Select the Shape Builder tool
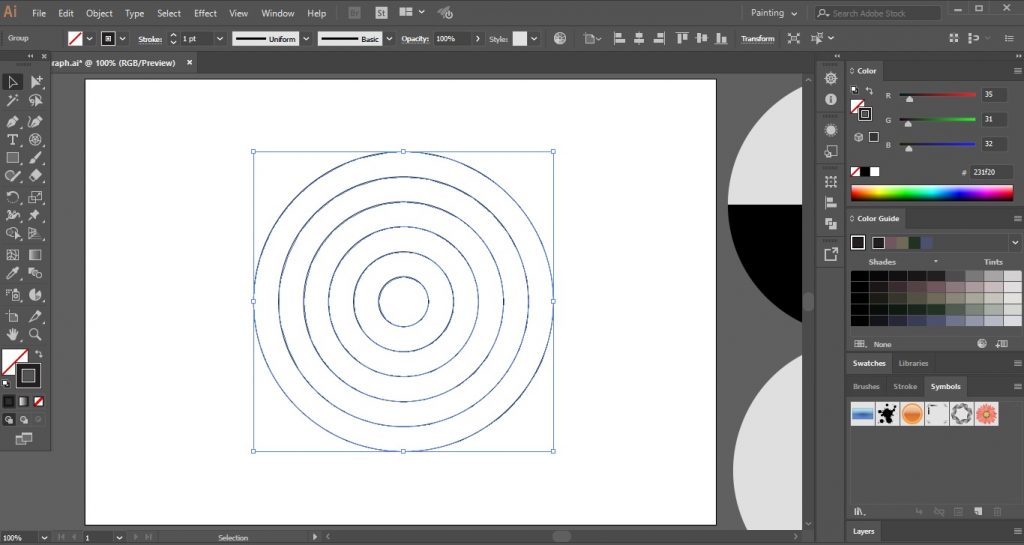1024x545 pixels. pyautogui.click(x=12, y=234)
